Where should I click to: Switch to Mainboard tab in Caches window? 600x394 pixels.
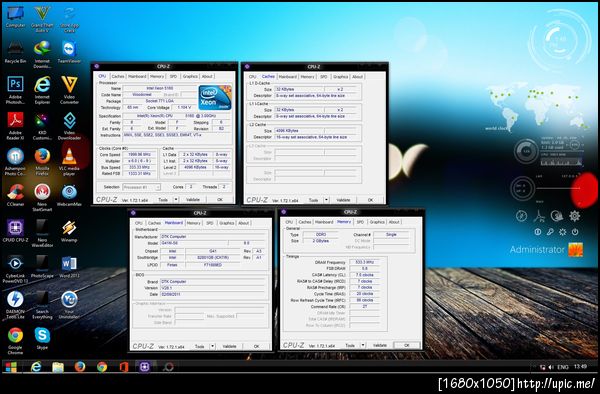click(287, 77)
